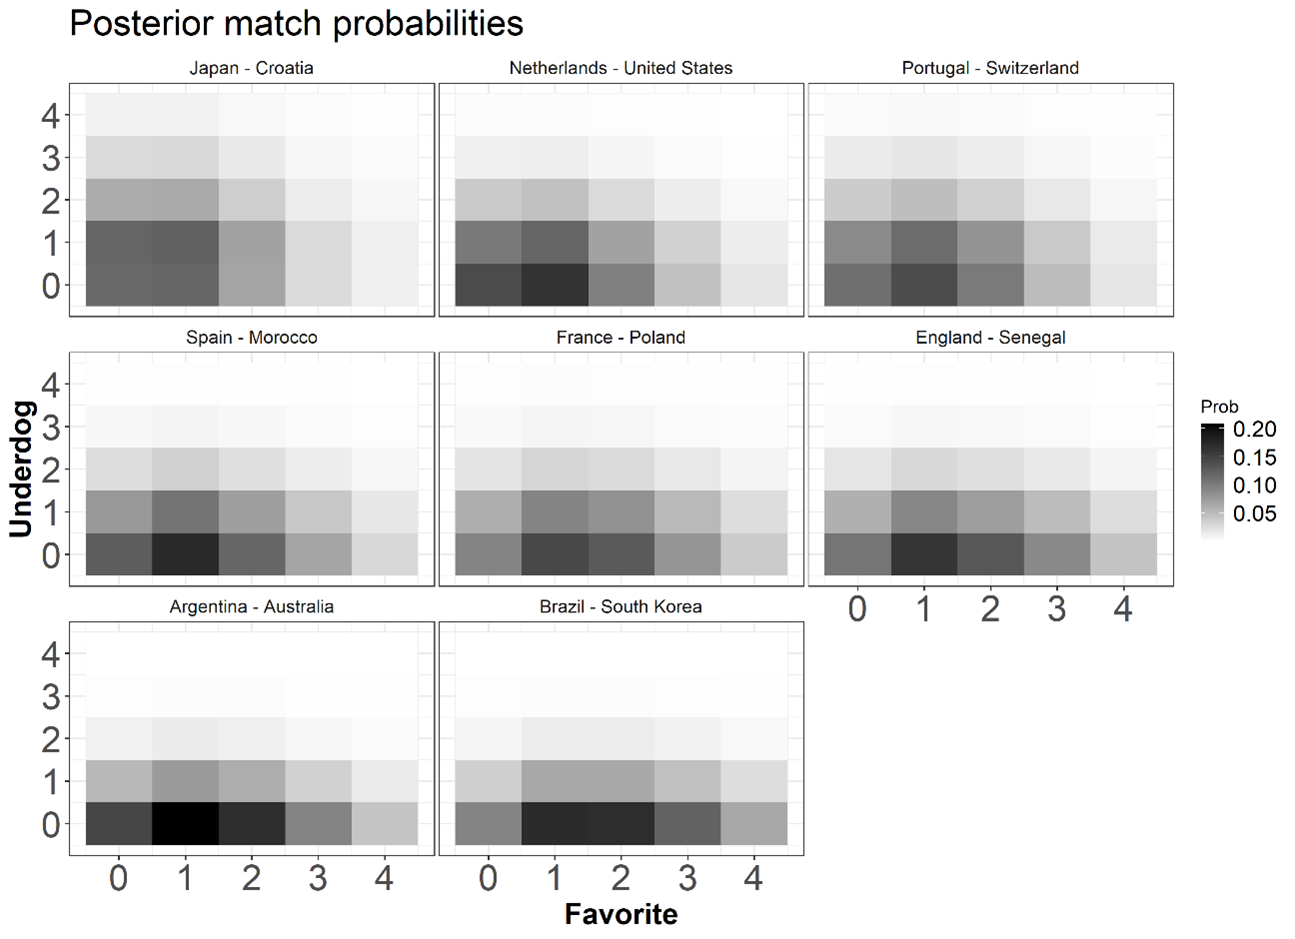Image resolution: width=1295 pixels, height=939 pixels.
Task: Click the Prob legend title
Action: 1219,407
